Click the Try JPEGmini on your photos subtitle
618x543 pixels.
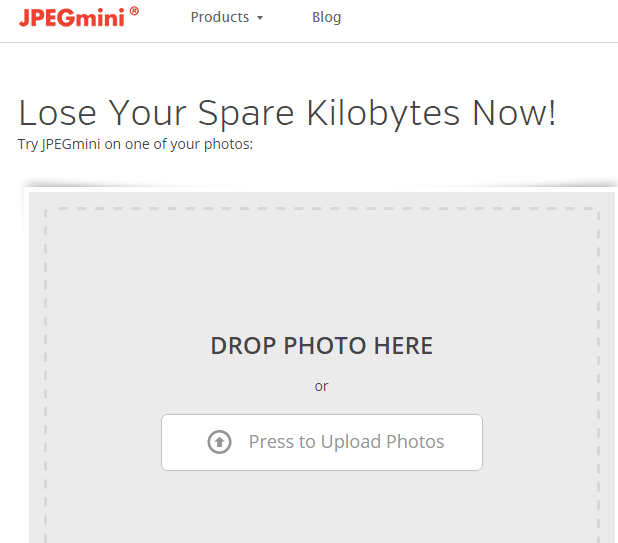click(x=135, y=144)
